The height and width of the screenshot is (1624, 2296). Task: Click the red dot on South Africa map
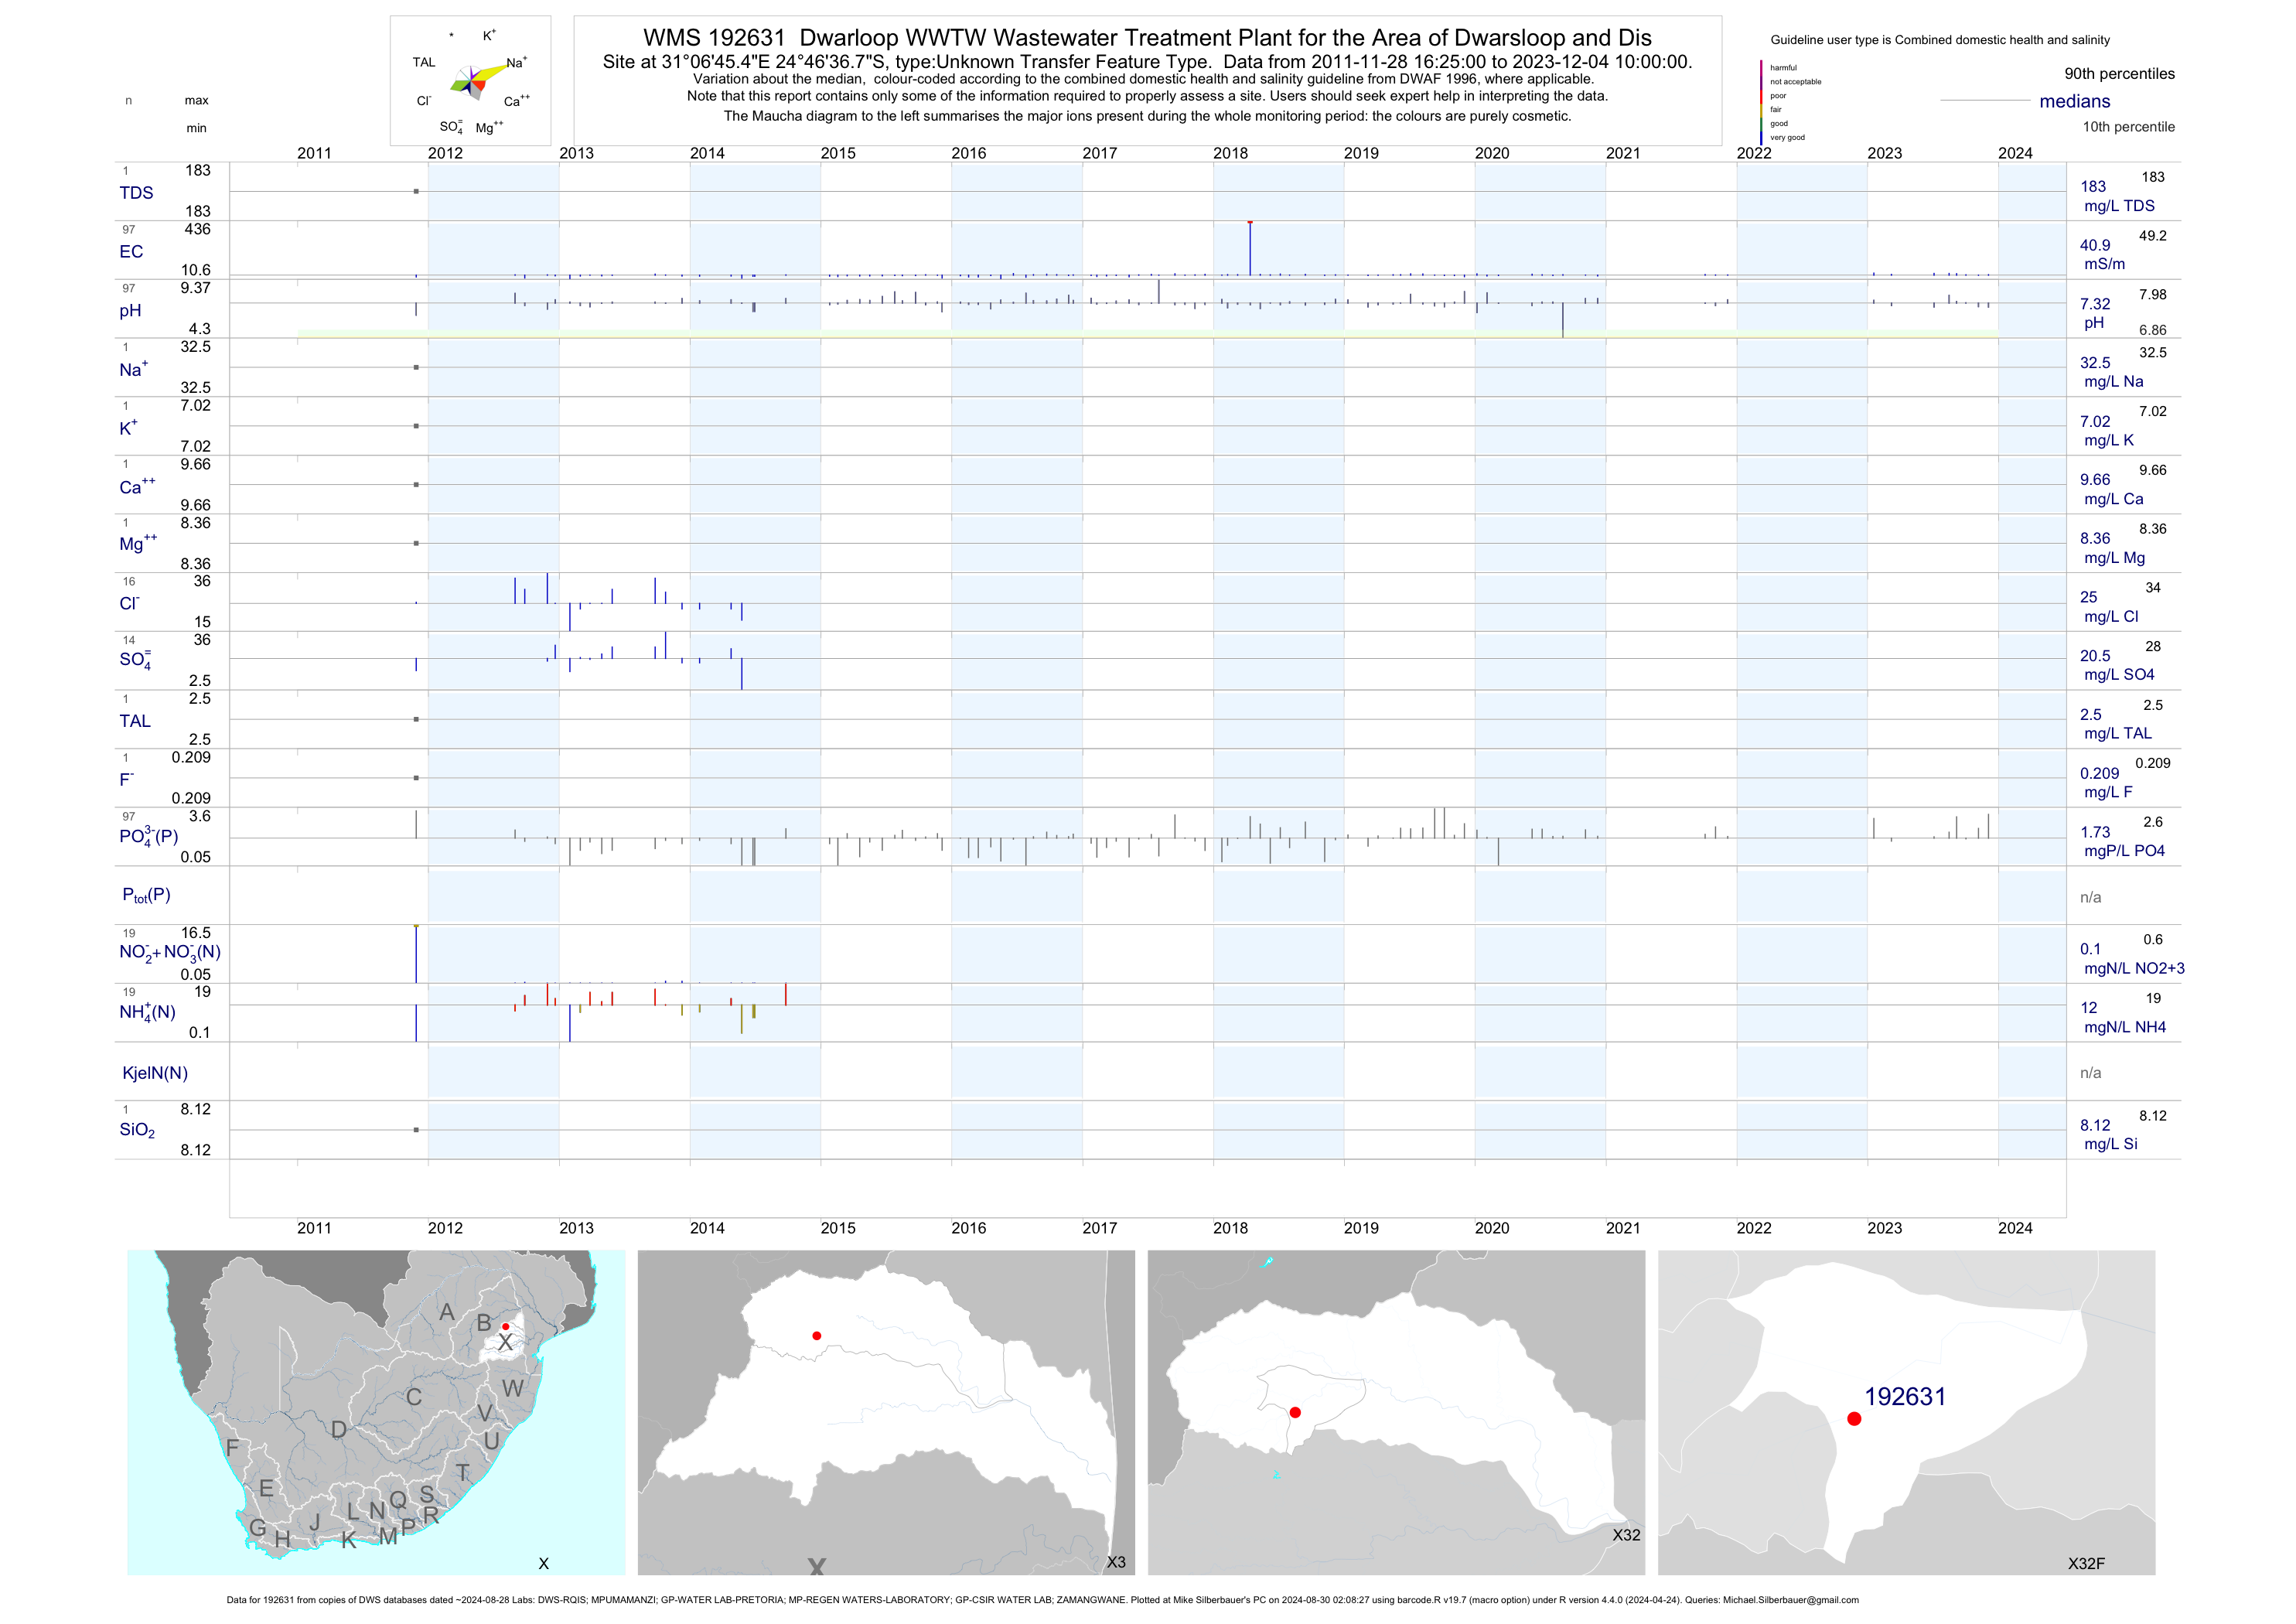[x=505, y=1326]
